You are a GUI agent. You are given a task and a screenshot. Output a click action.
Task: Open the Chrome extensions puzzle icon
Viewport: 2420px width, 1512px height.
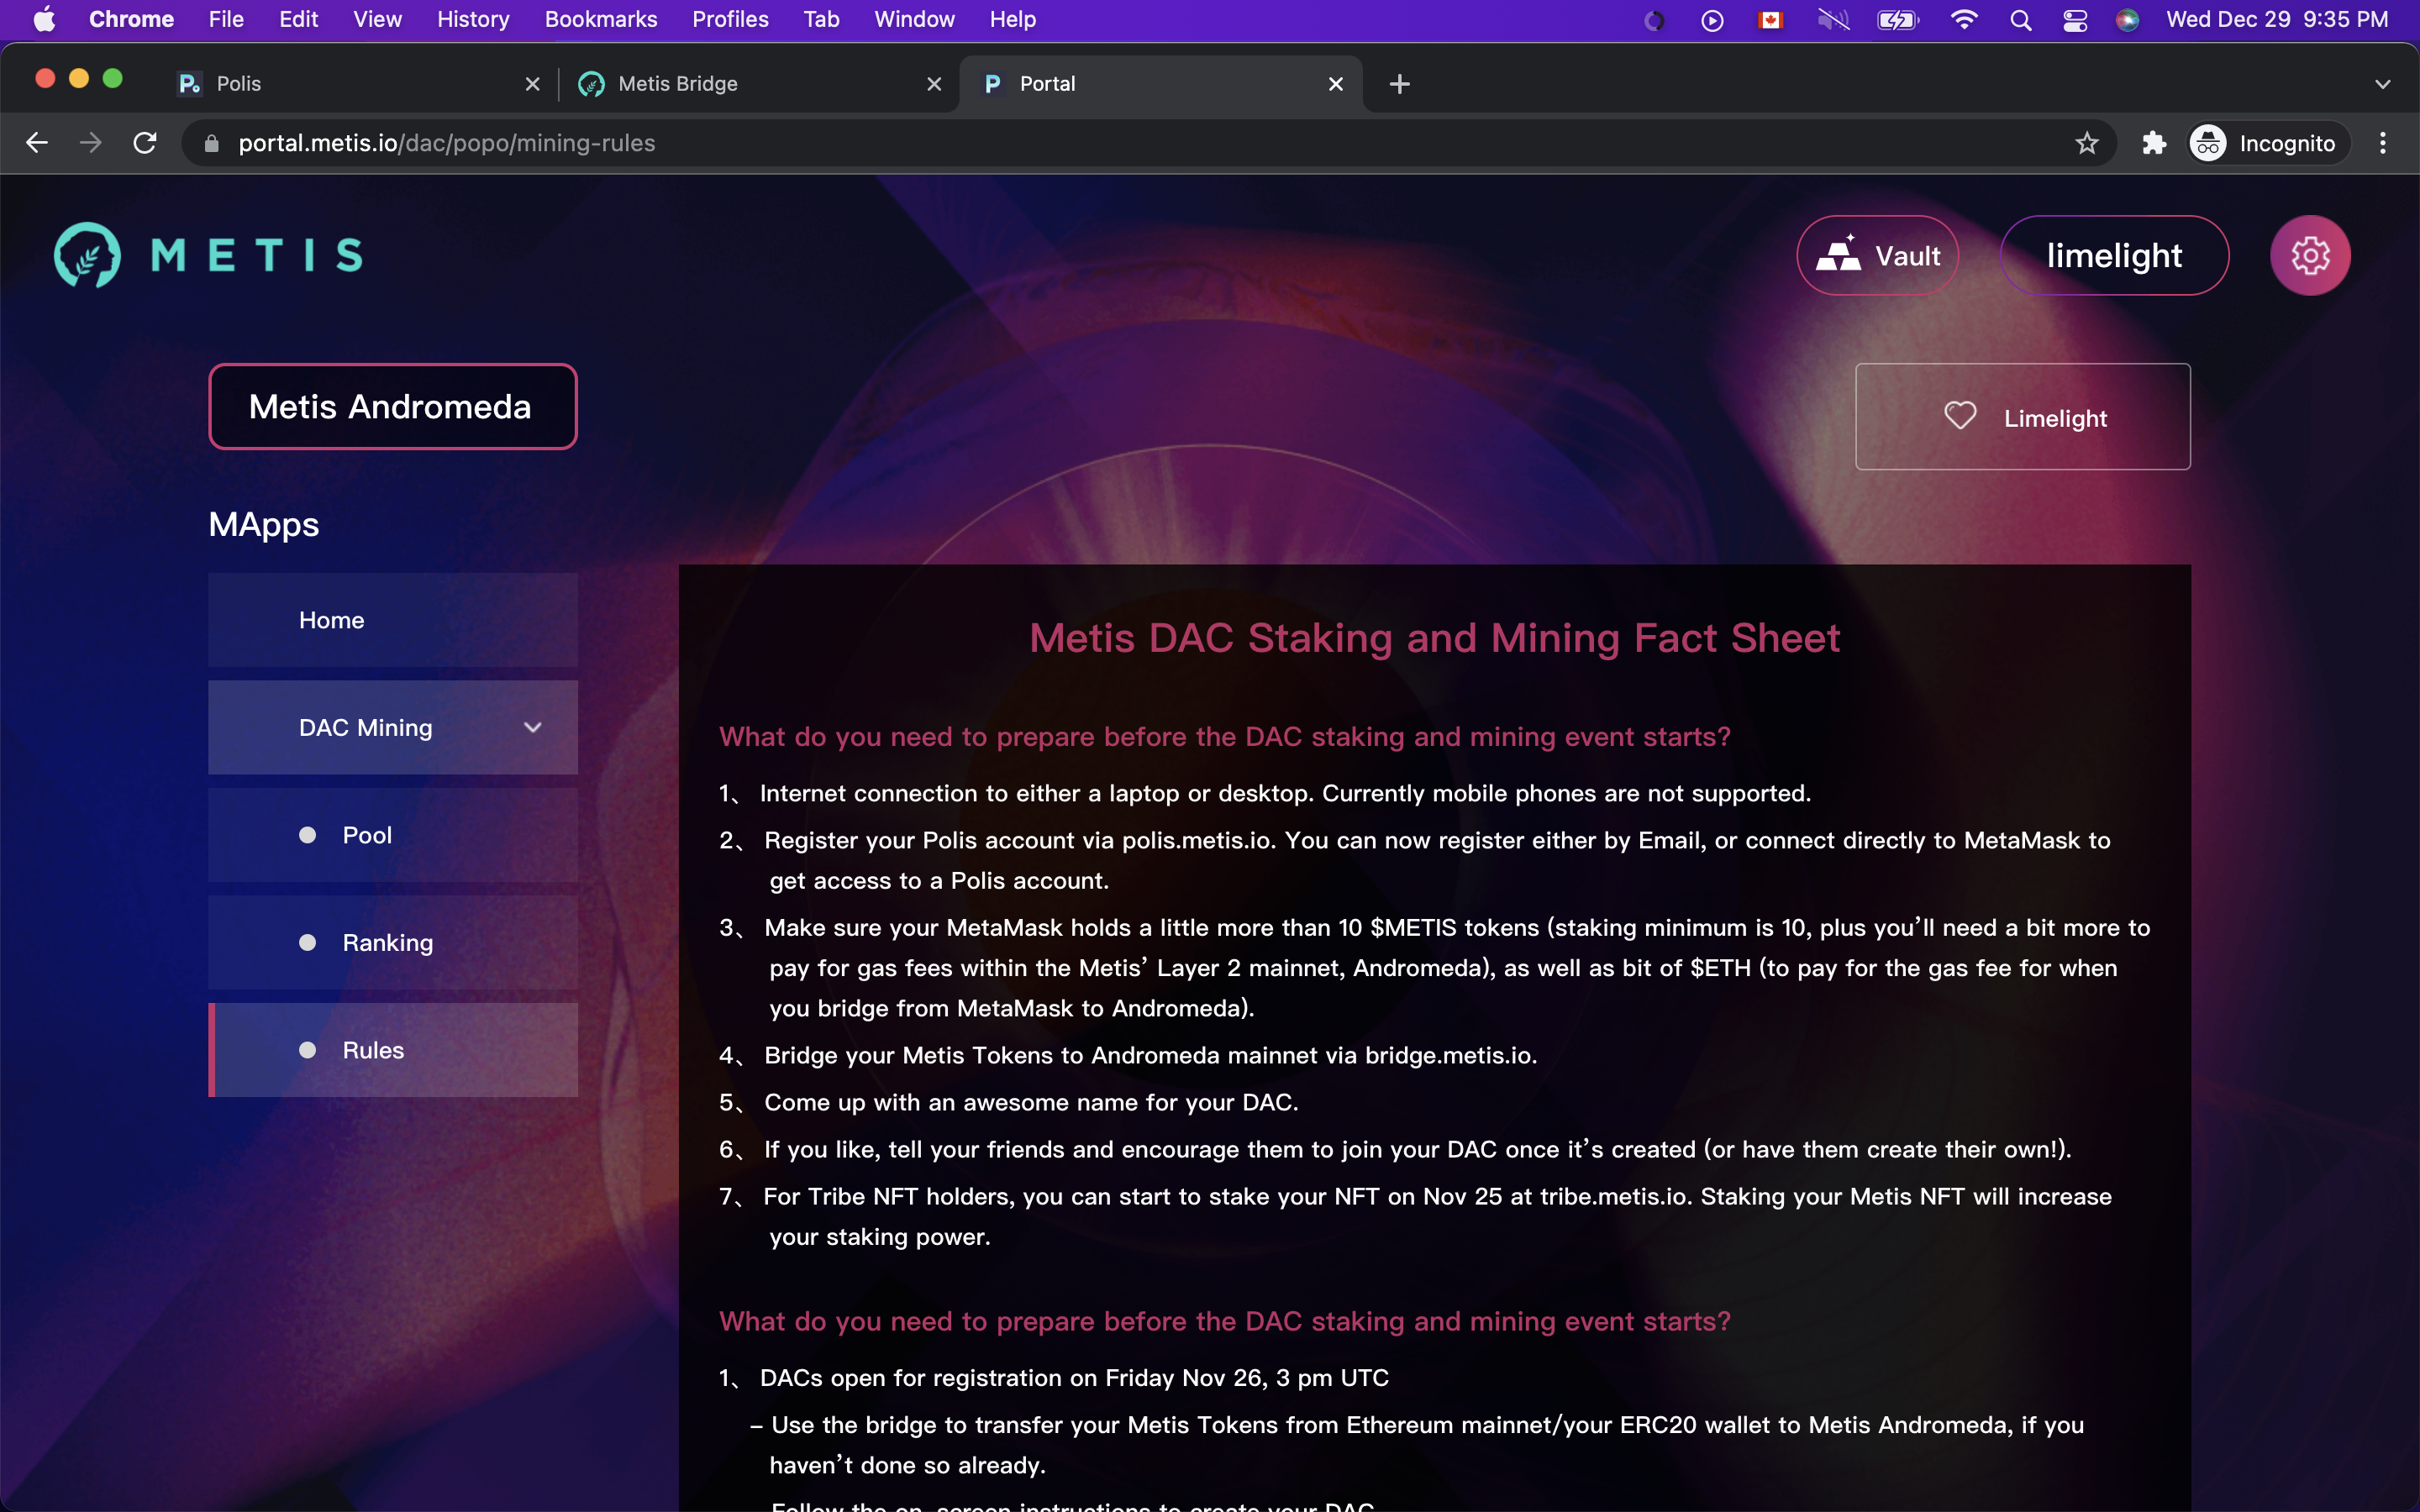[2153, 143]
